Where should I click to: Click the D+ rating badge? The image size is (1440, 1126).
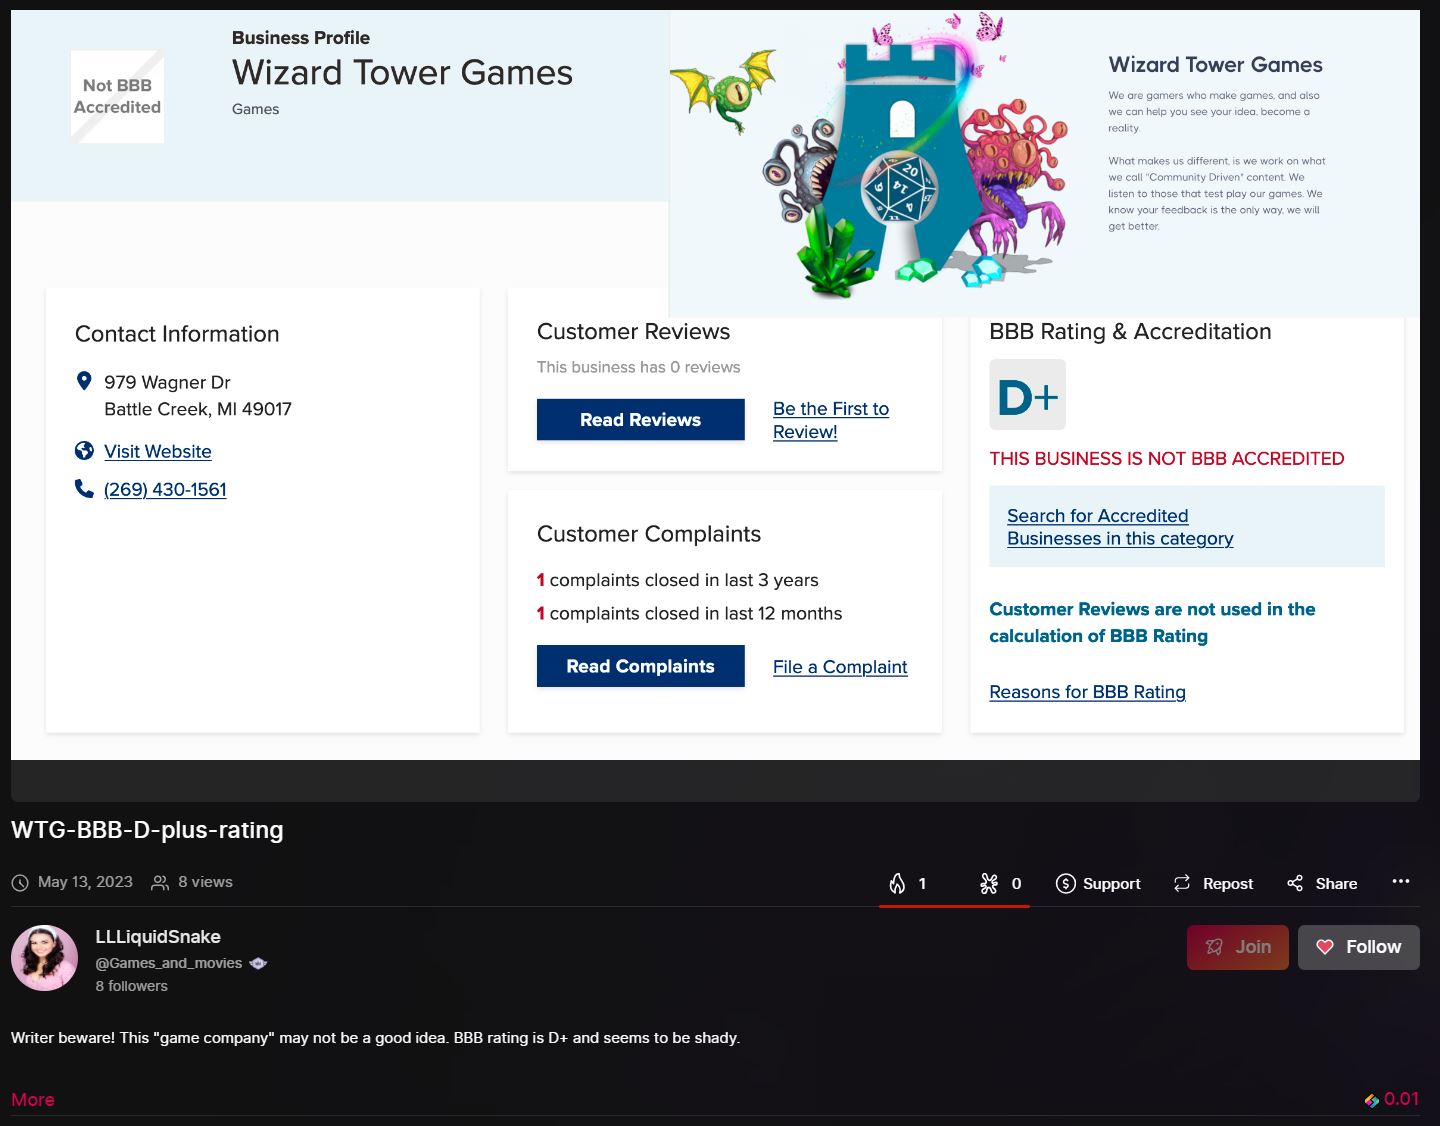1027,395
